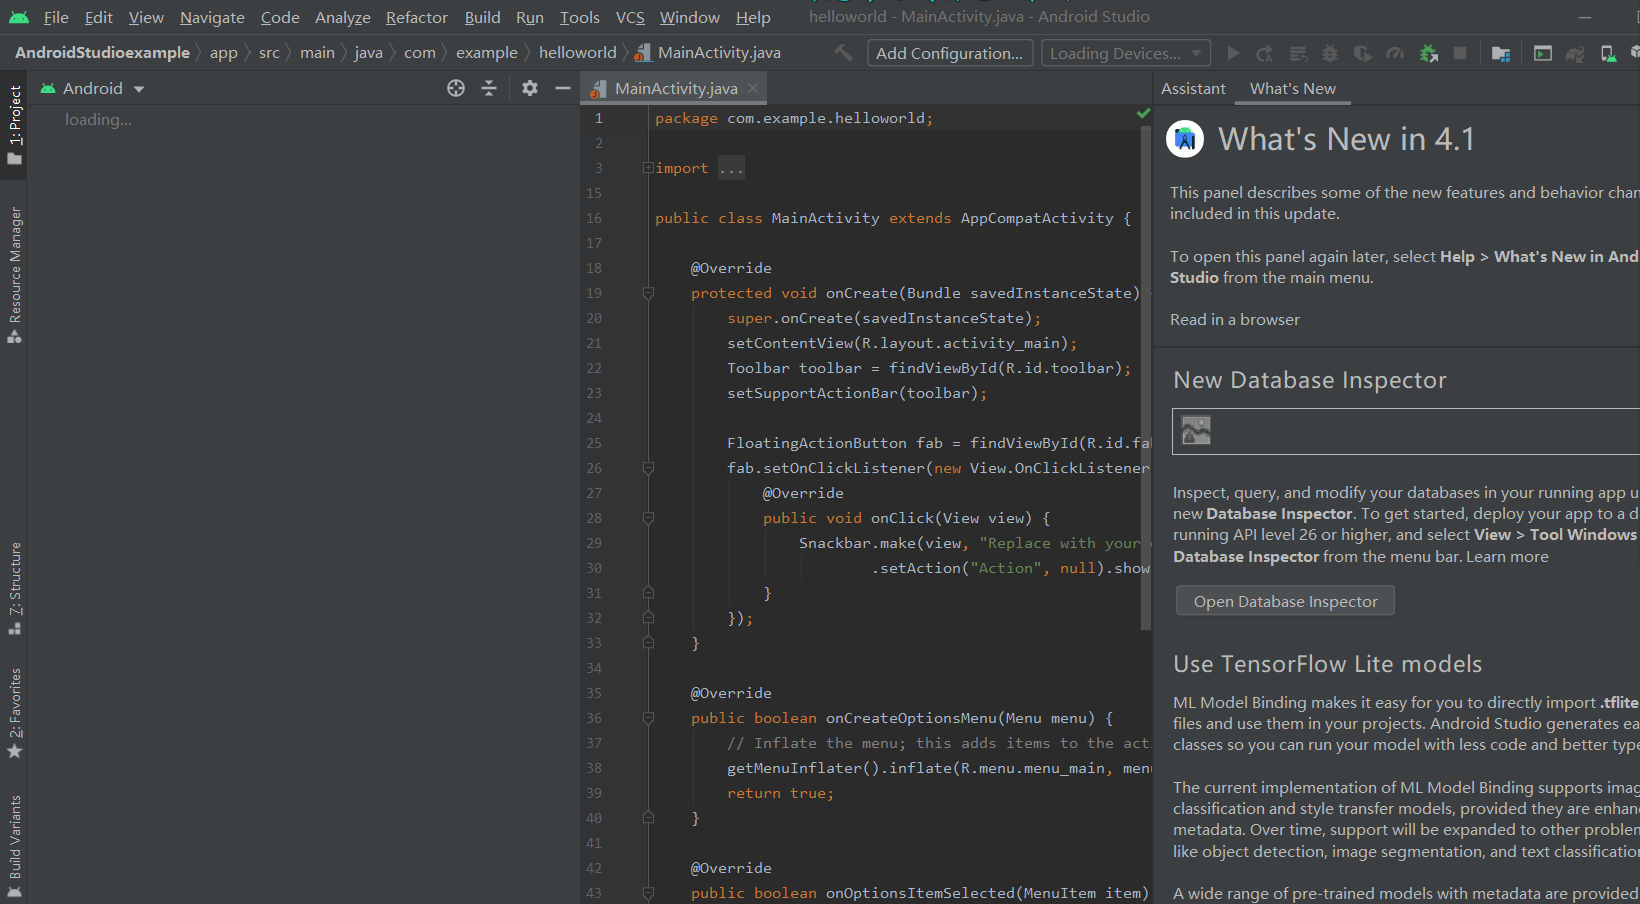Open Project panel gear settings icon
The image size is (1640, 904).
click(x=530, y=88)
